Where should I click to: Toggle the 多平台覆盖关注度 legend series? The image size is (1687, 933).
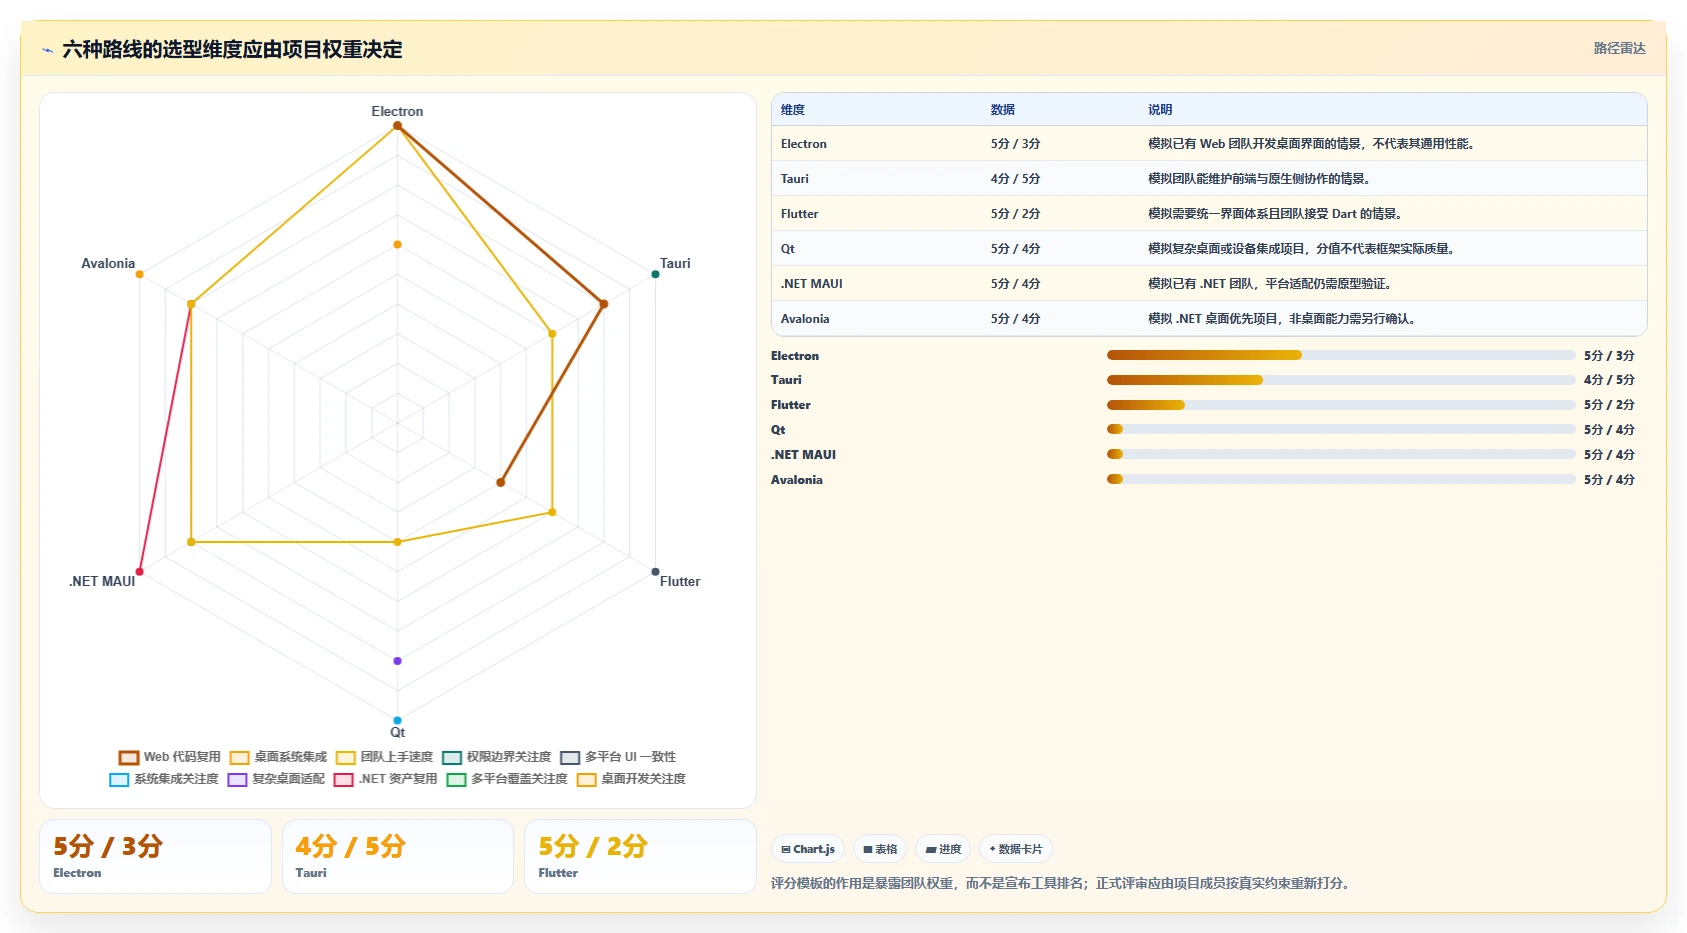[507, 779]
